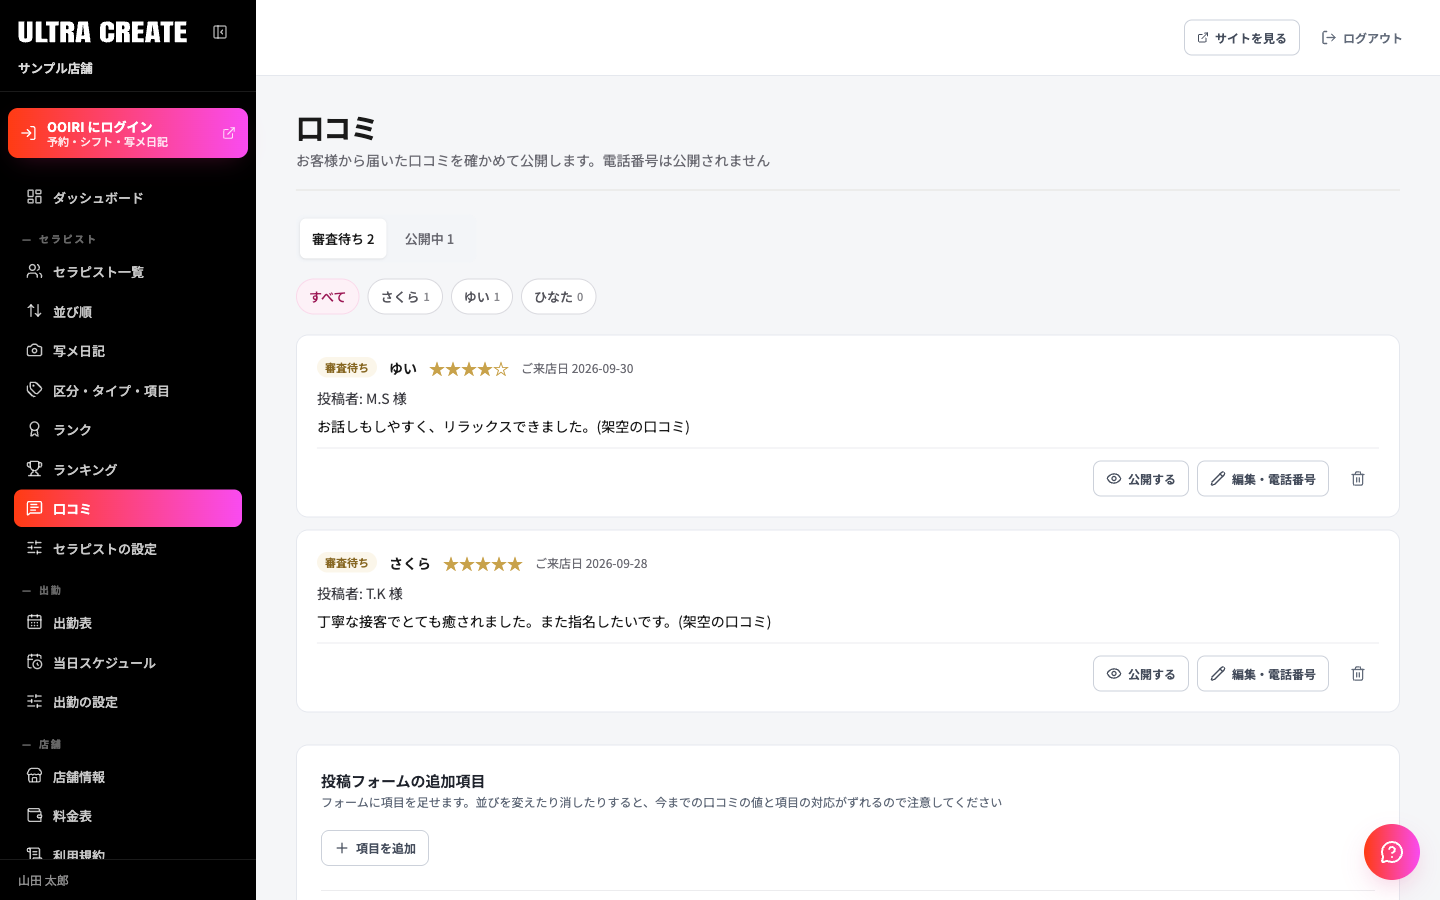This screenshot has height=900, width=1440.
Task: Click the 審査待ち badge on さくら's review
Action: [x=346, y=563]
